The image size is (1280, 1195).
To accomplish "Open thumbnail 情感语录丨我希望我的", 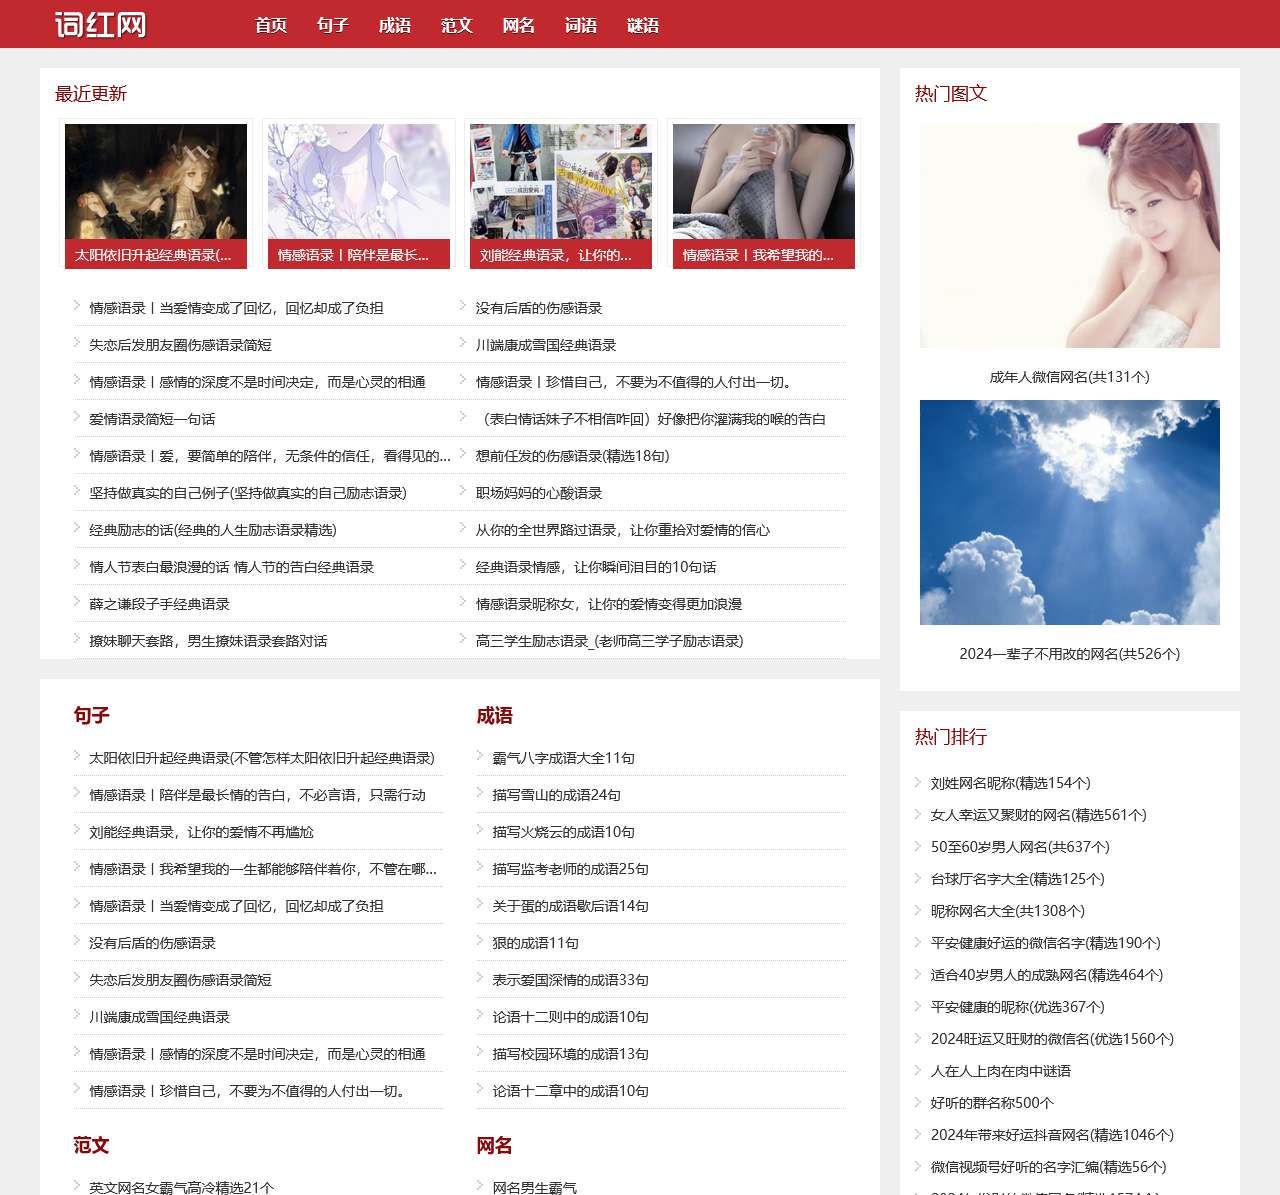I will point(764,196).
